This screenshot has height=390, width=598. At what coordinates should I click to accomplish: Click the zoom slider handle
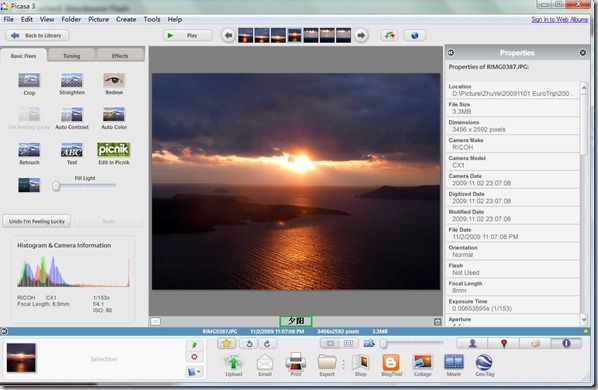tap(384, 343)
